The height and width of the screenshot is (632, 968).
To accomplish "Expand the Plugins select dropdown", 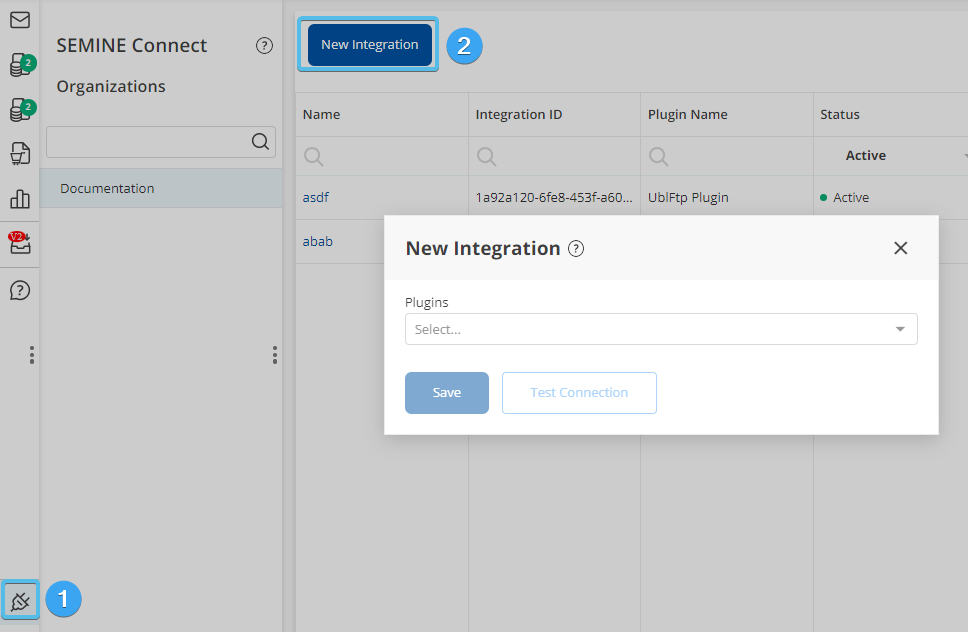I will (x=660, y=329).
